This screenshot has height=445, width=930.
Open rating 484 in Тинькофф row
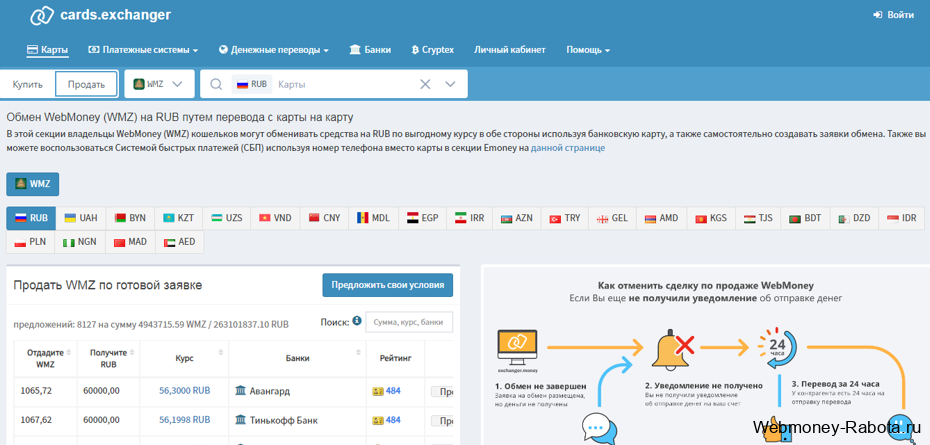[393, 420]
